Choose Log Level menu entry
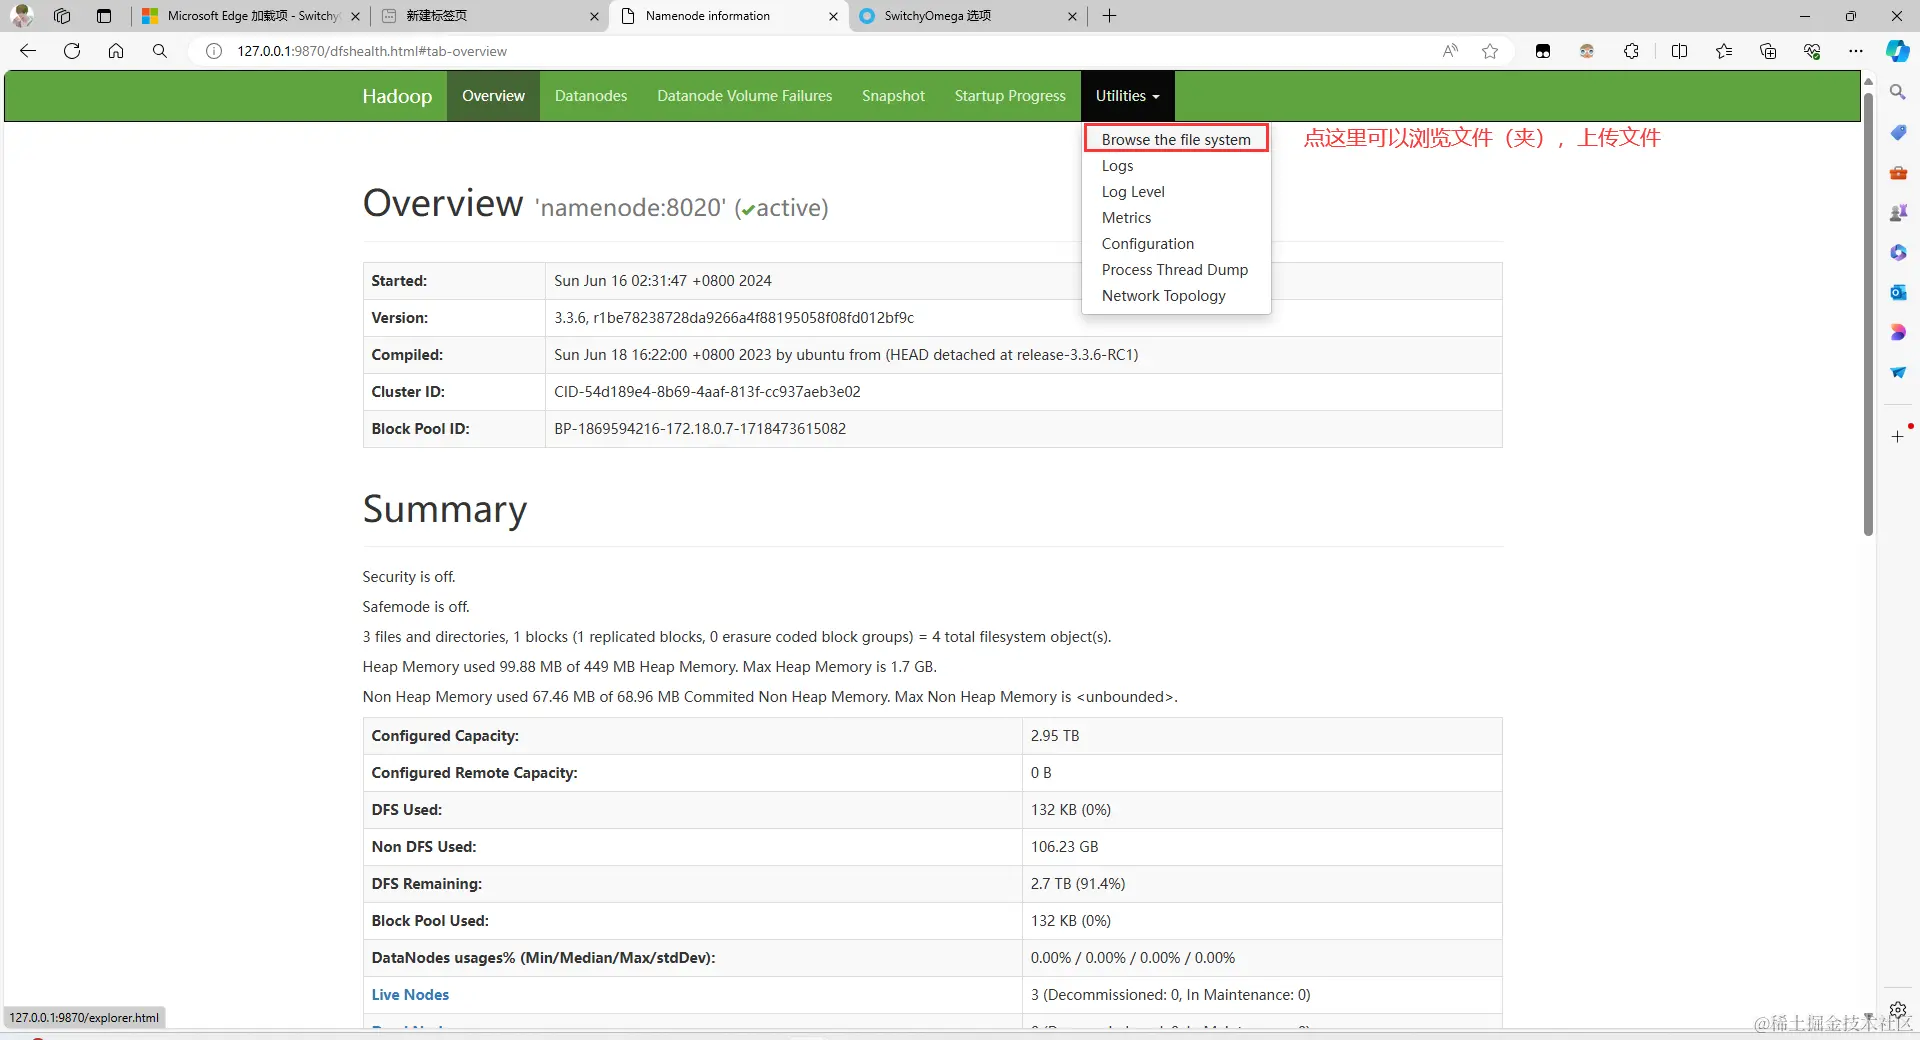The height and width of the screenshot is (1040, 1920). click(x=1133, y=191)
